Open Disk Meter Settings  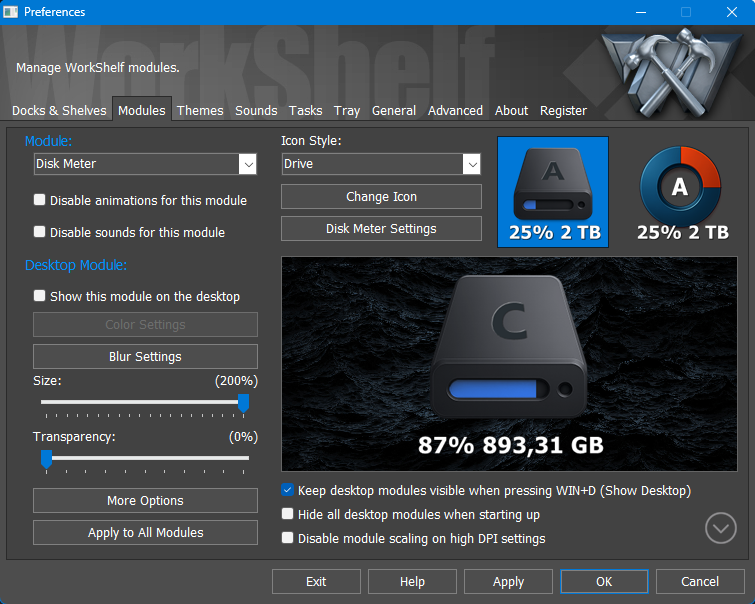point(381,229)
